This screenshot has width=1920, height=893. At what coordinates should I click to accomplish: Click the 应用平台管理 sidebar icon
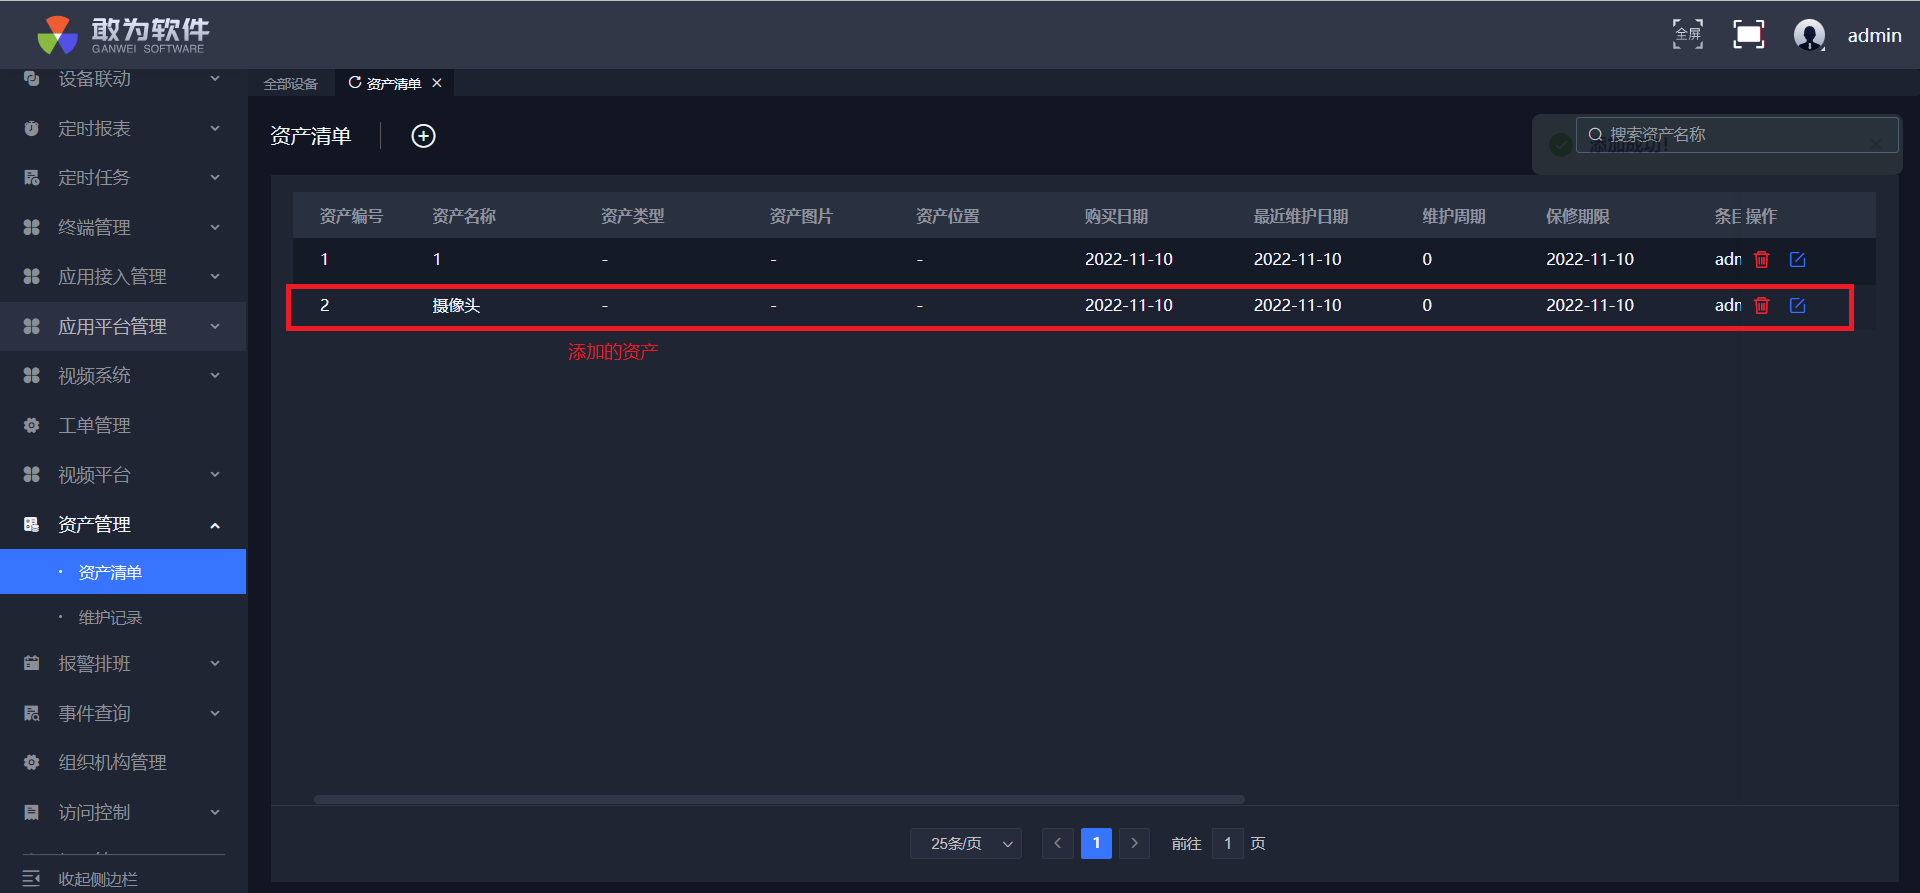(32, 326)
